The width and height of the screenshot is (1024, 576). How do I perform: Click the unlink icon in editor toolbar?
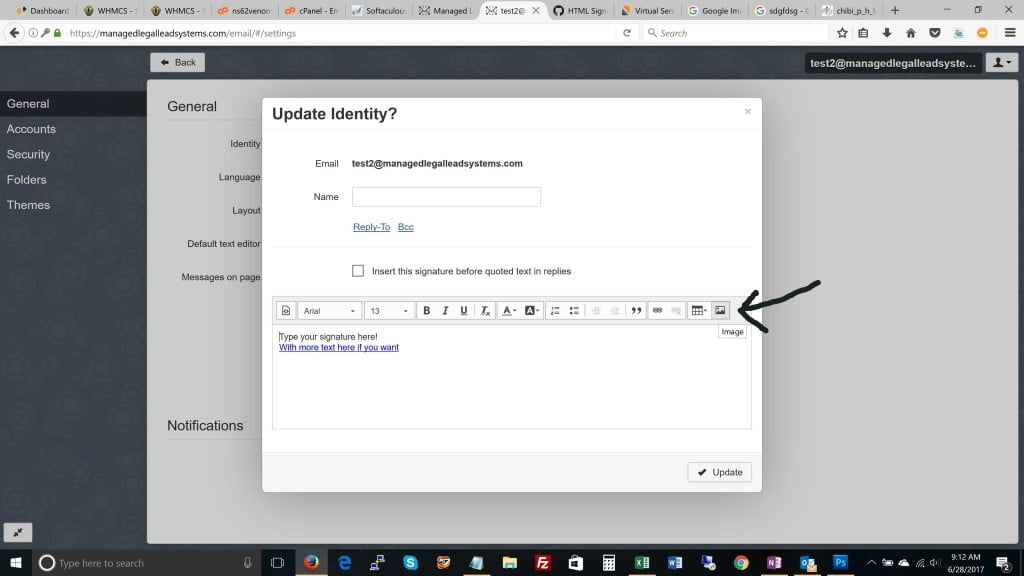[677, 311]
